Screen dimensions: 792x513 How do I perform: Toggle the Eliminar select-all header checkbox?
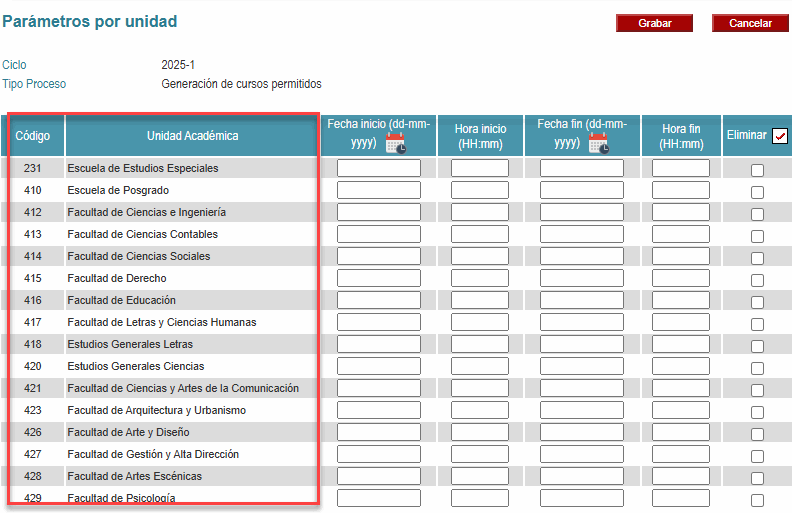coord(780,136)
